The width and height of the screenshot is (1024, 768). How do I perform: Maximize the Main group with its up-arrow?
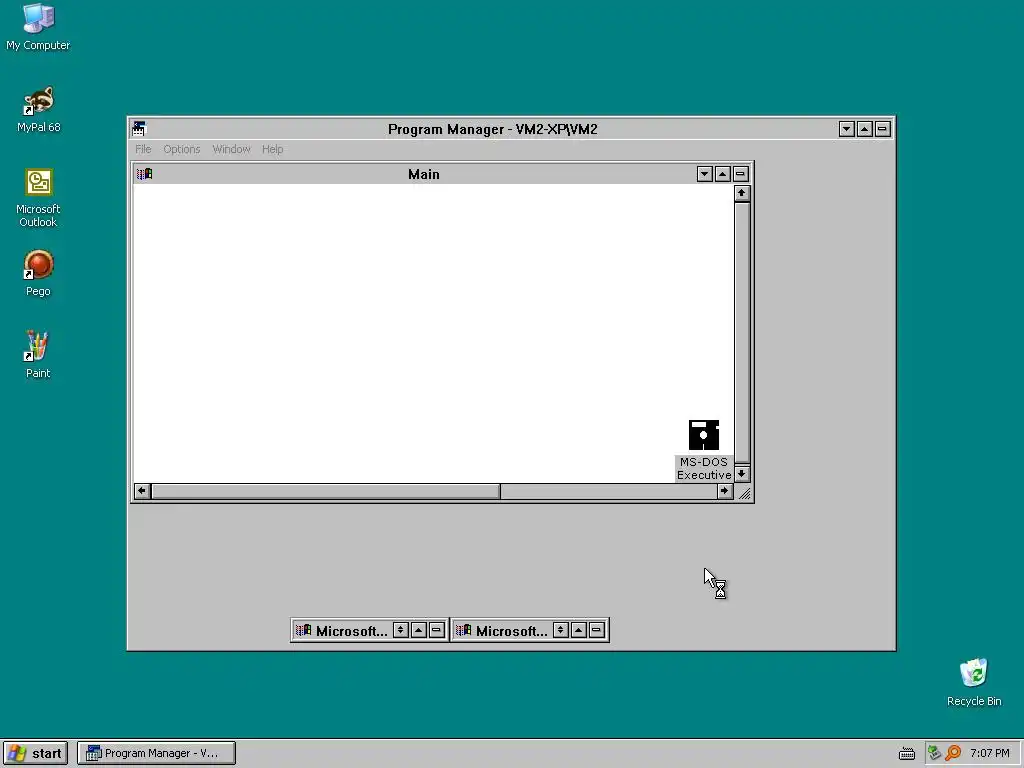coord(722,174)
